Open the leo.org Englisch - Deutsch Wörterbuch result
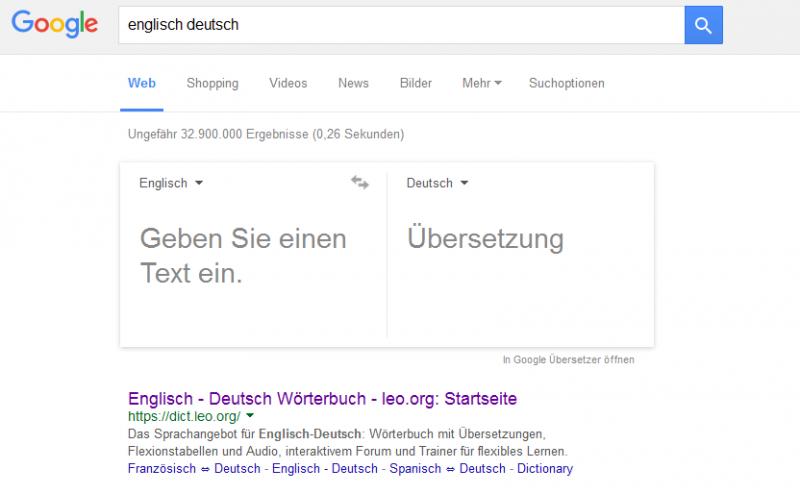 (322, 399)
